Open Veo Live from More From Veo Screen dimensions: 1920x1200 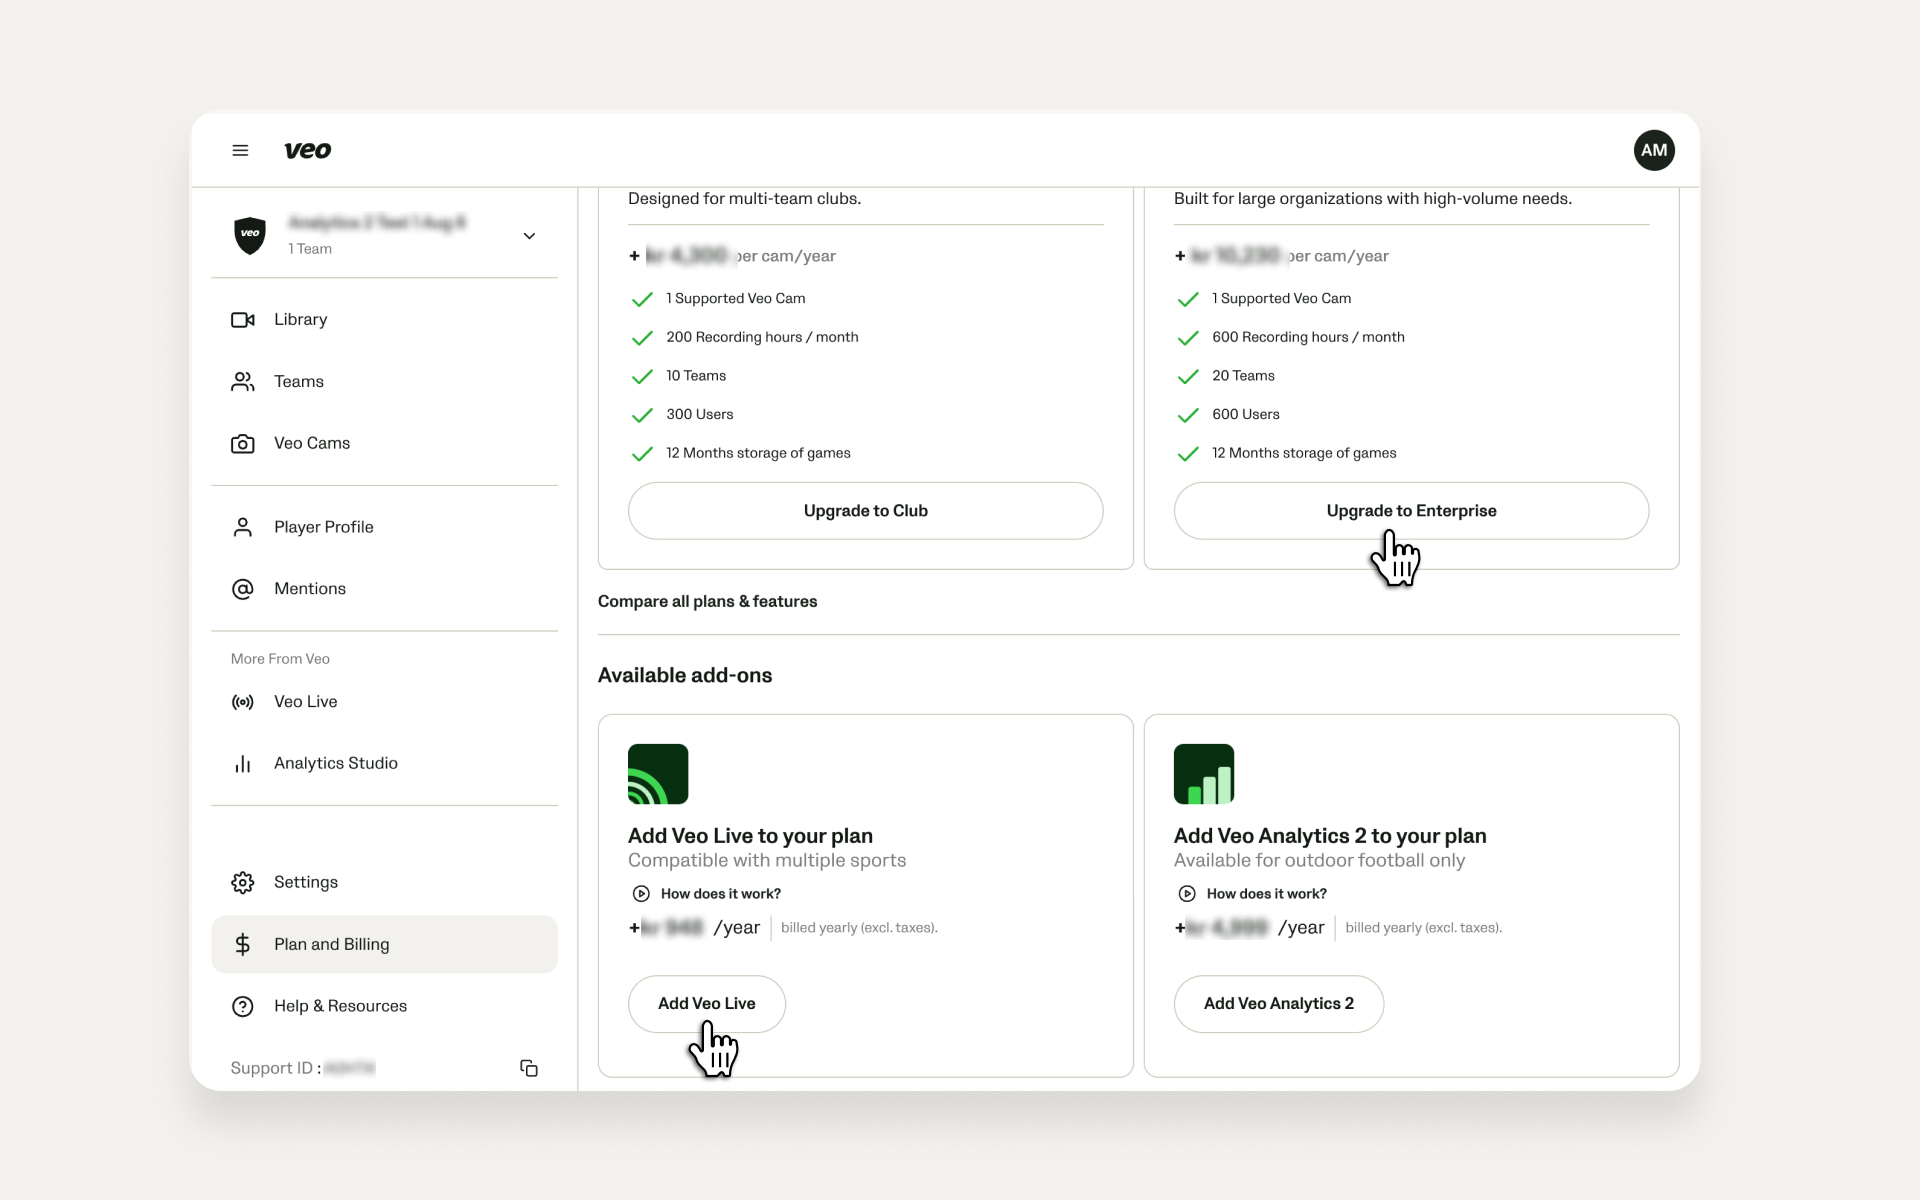click(x=385, y=702)
